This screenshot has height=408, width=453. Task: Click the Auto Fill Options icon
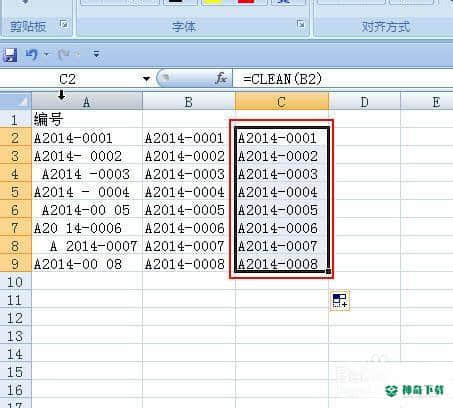(340, 300)
